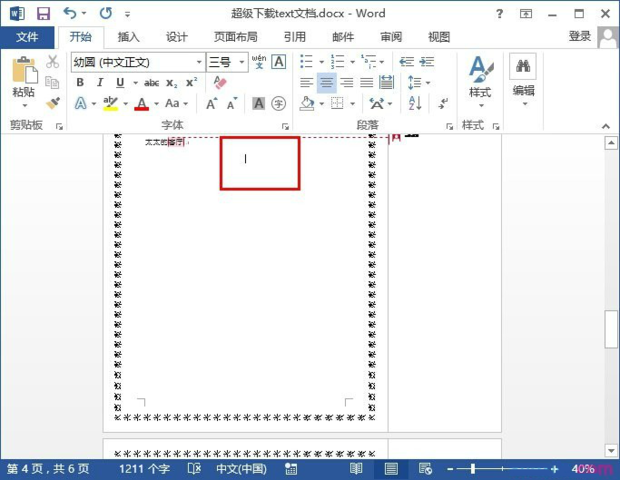Cut selection with the scissors icon
620x480 pixels.
tap(52, 62)
